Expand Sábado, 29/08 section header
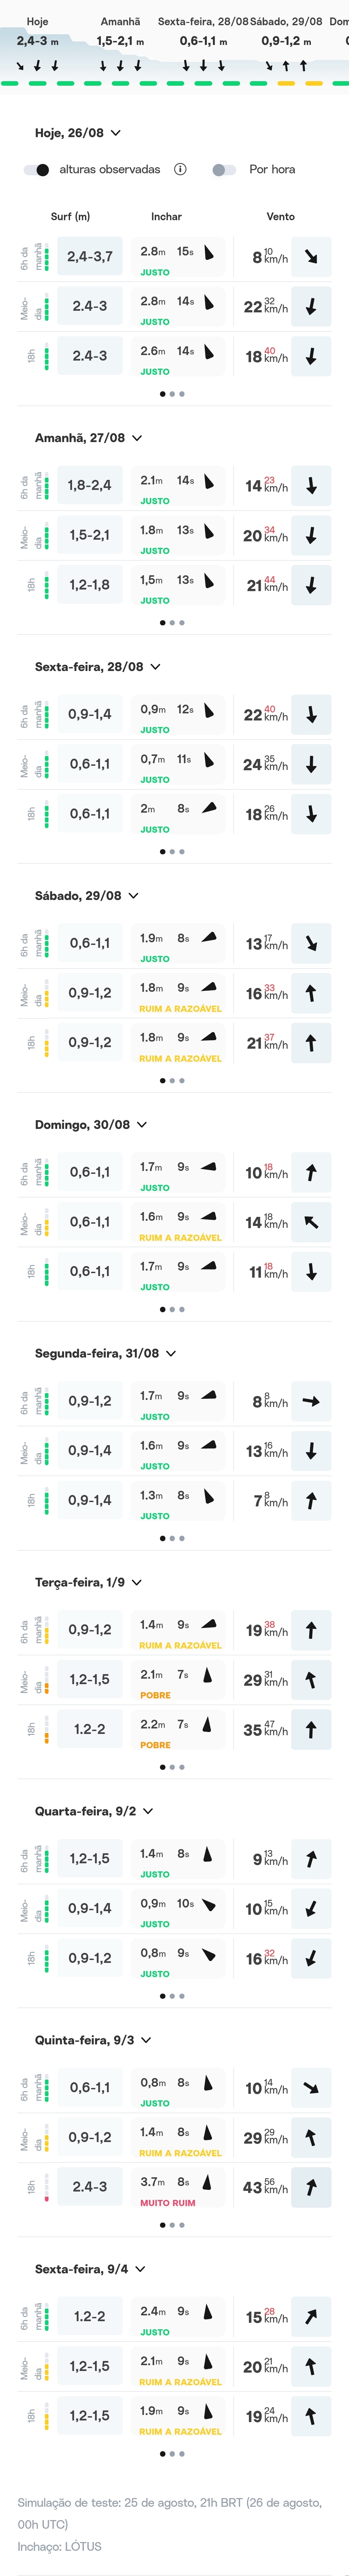The height and width of the screenshot is (2576, 349). 133,896
